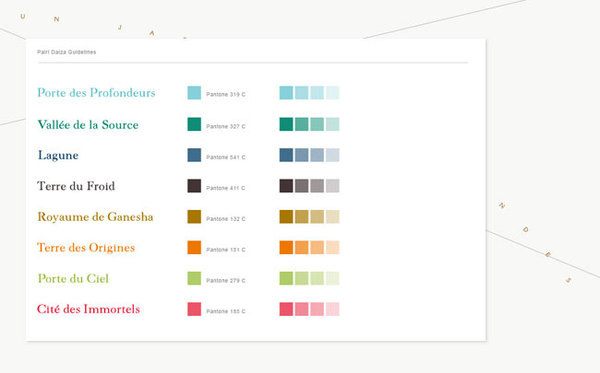600x373 pixels.
Task: Choose the medium-dark green in Porte du Ciel tint scale
Action: tap(302, 278)
